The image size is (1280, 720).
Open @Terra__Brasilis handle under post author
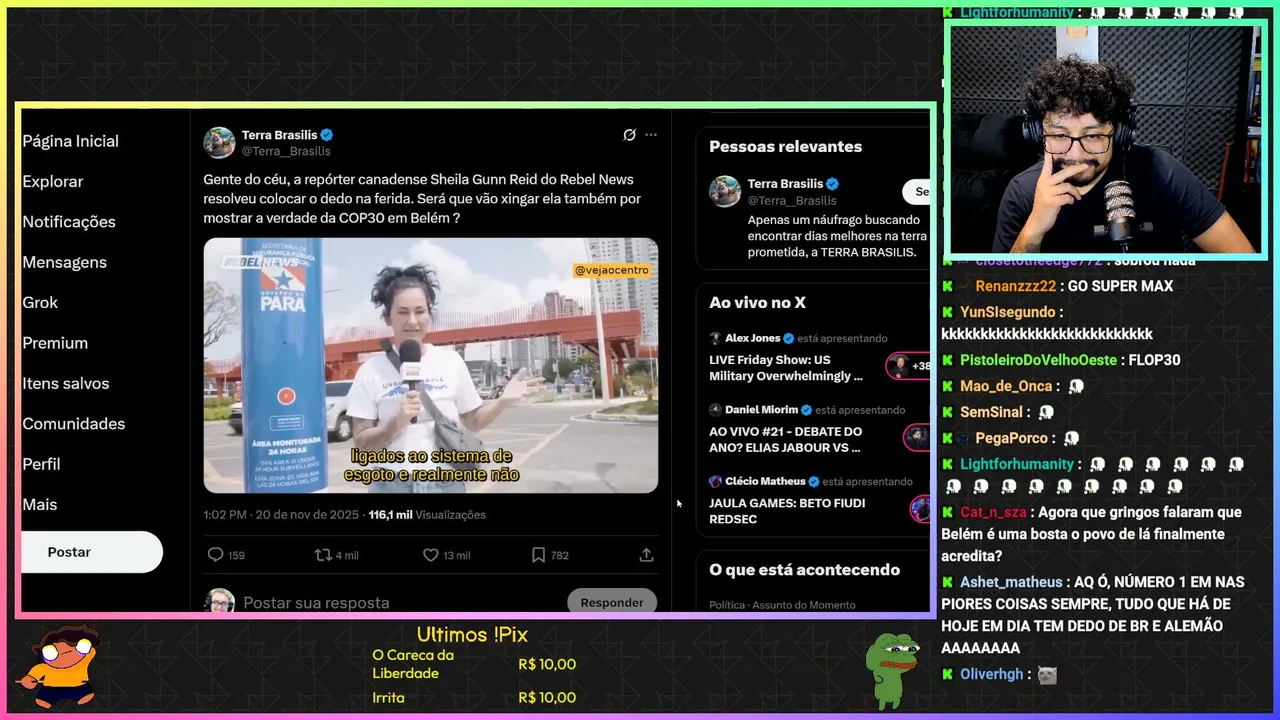(x=286, y=151)
